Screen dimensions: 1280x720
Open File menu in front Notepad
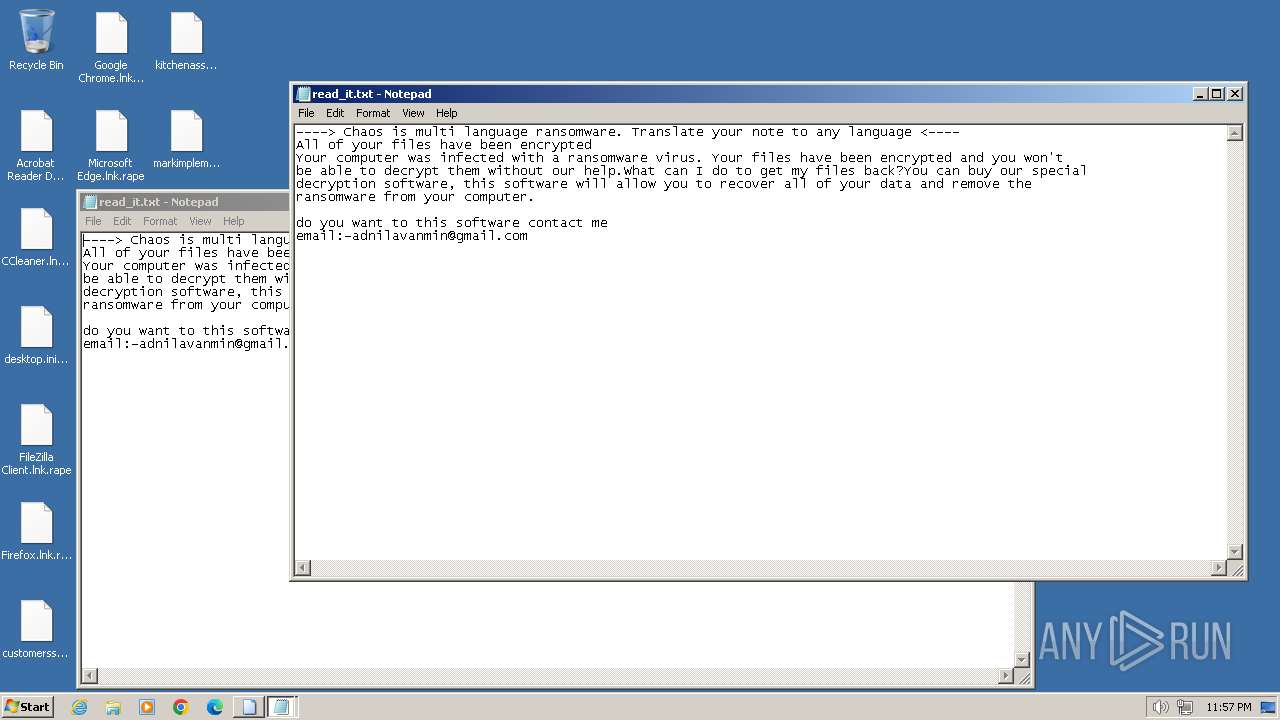(x=306, y=113)
